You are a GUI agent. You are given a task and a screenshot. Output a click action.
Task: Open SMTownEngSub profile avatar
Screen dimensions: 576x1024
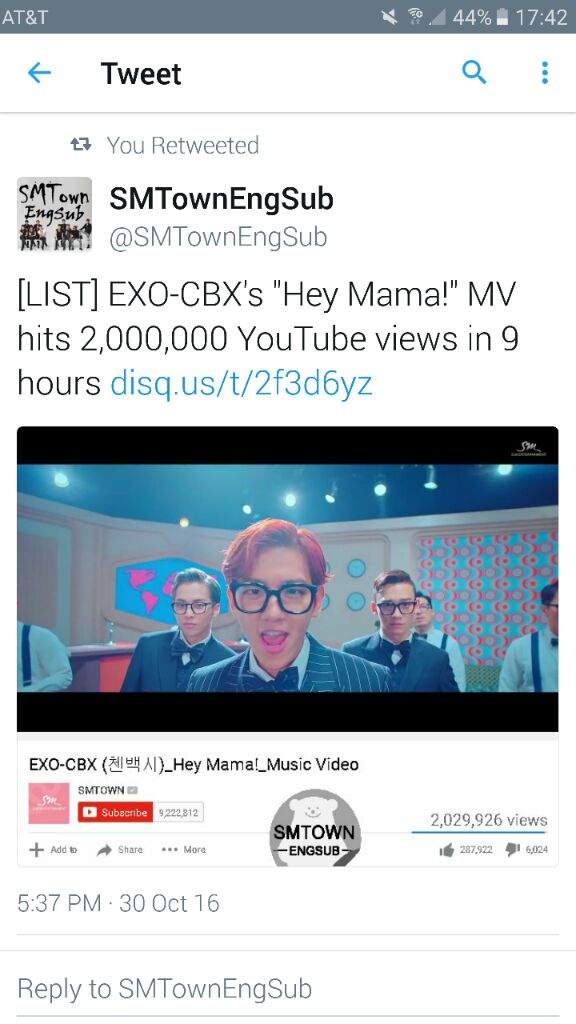pos(54,214)
